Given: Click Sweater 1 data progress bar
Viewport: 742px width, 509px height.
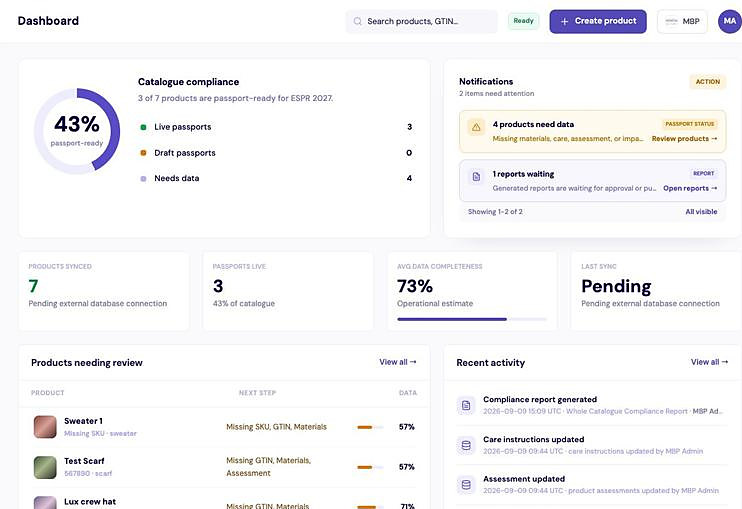Looking at the screenshot, I should (x=371, y=427).
